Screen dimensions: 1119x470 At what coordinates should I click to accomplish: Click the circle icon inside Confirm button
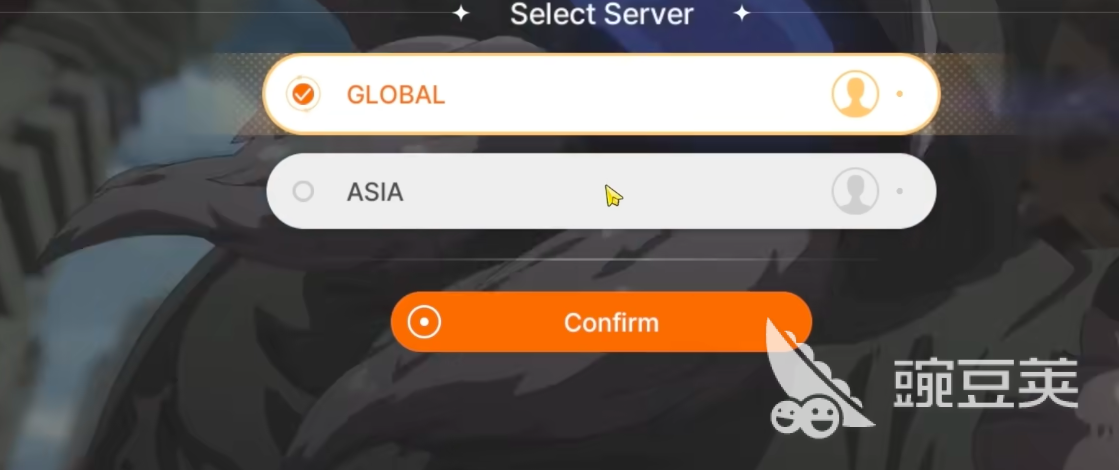425,322
